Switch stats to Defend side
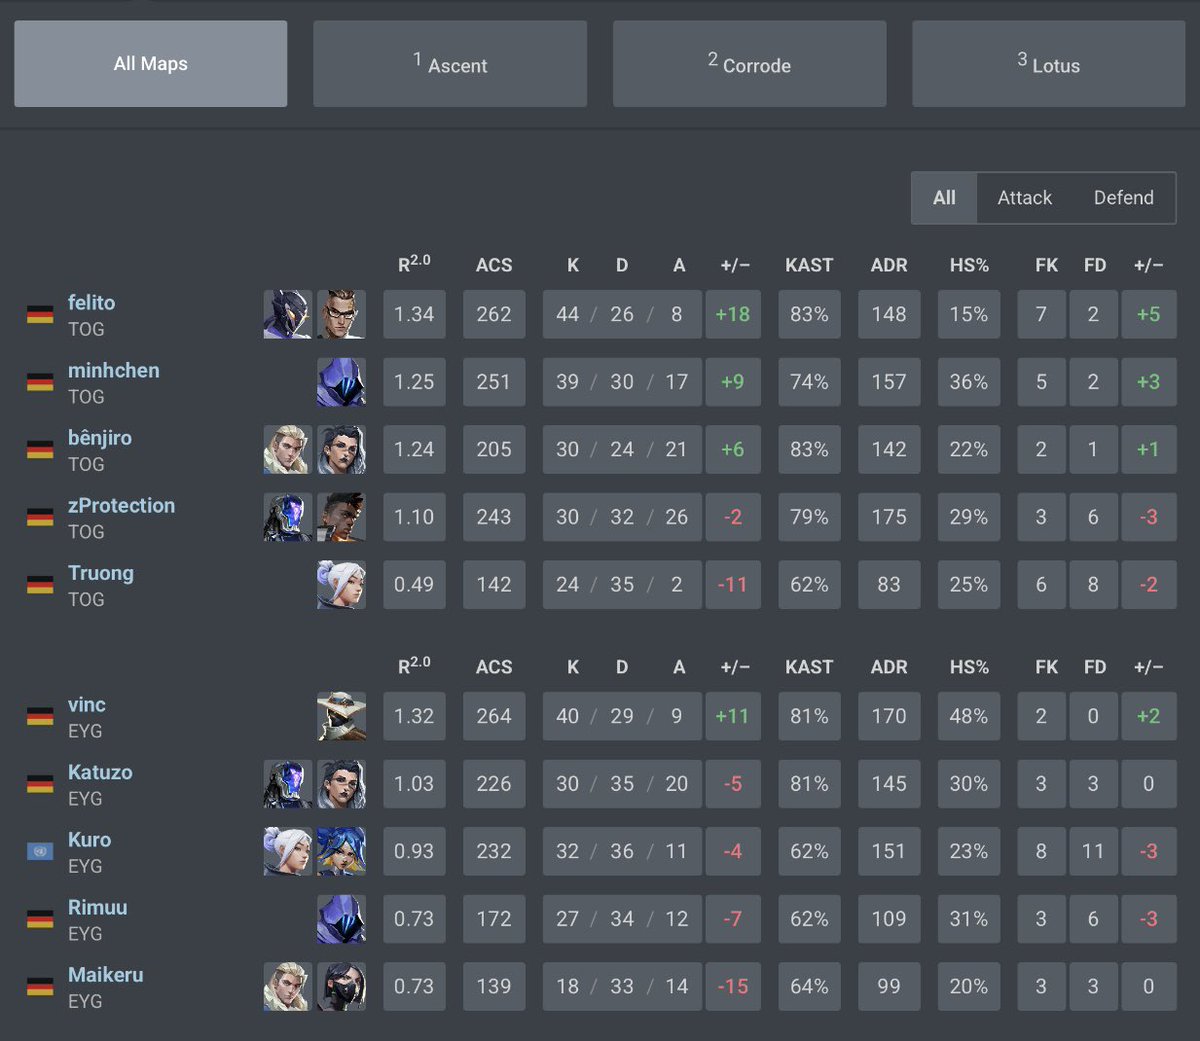Image resolution: width=1200 pixels, height=1041 pixels. tap(1123, 198)
